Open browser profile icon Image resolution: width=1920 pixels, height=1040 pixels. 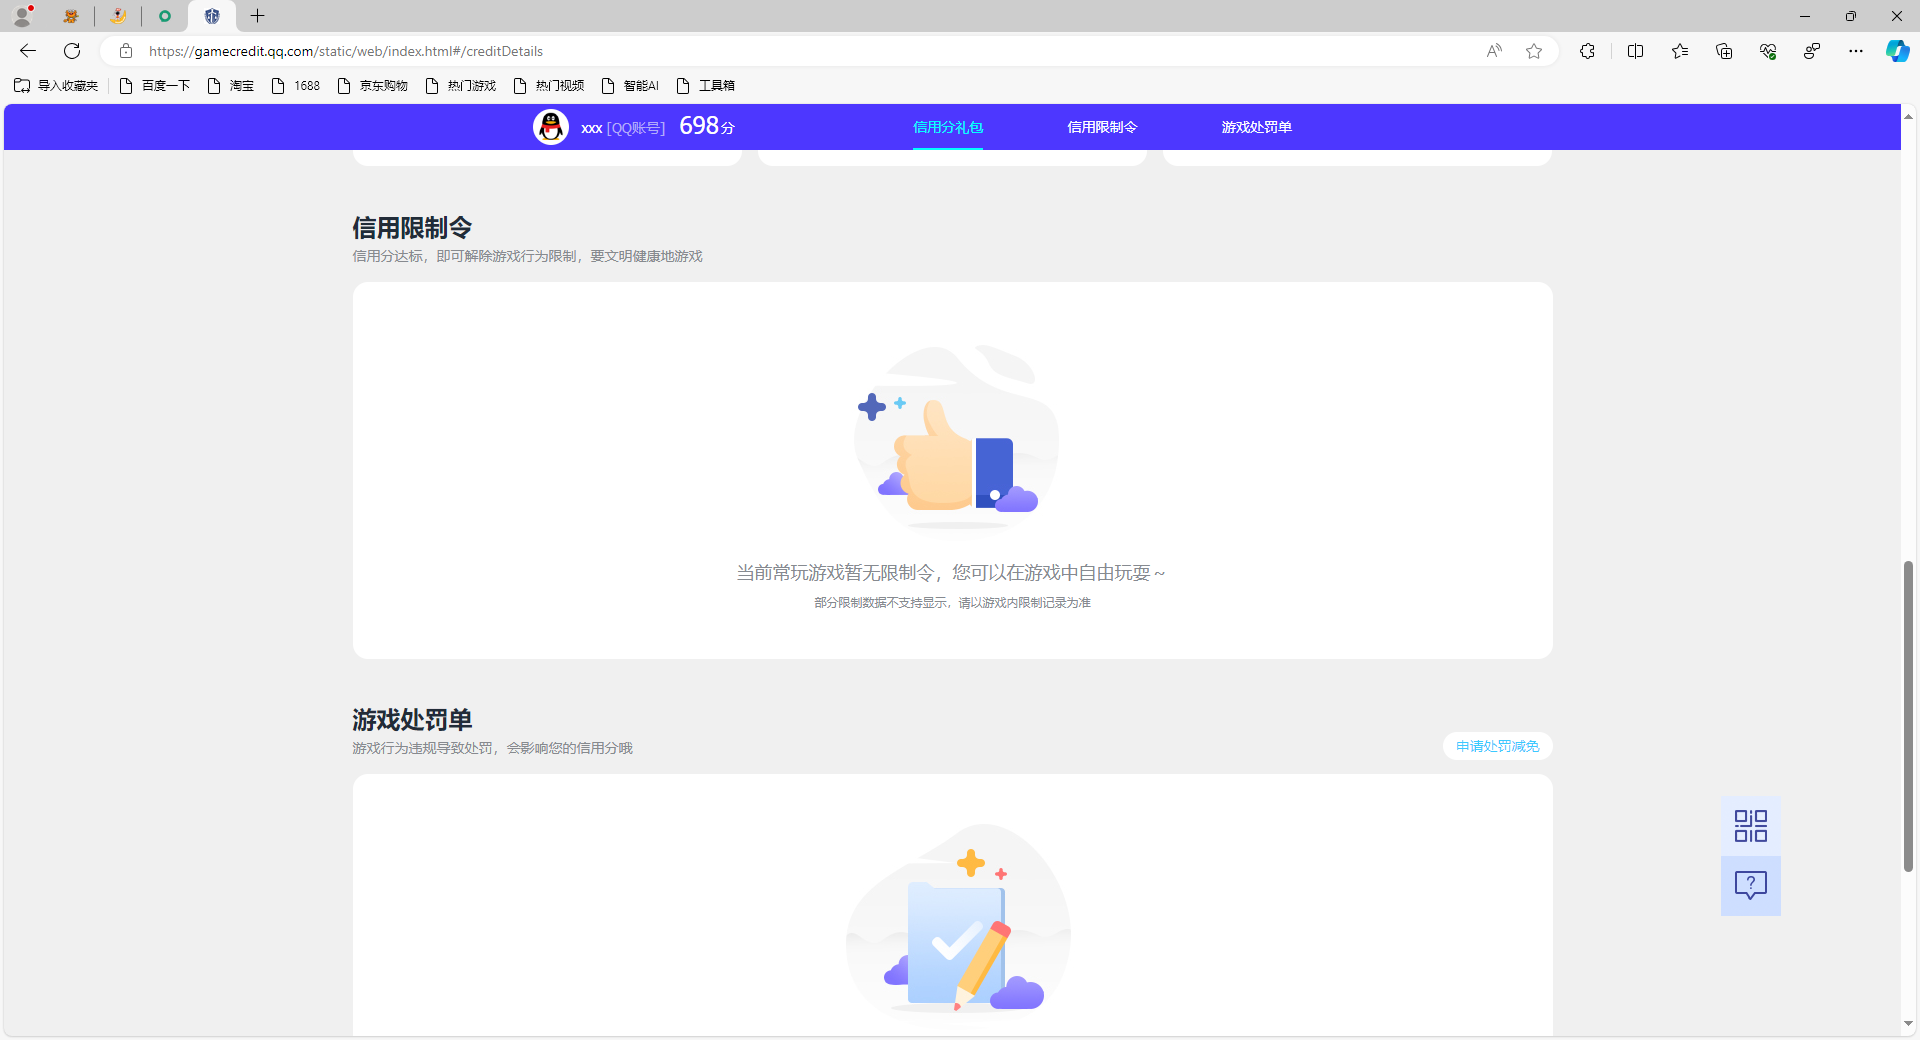click(x=22, y=16)
